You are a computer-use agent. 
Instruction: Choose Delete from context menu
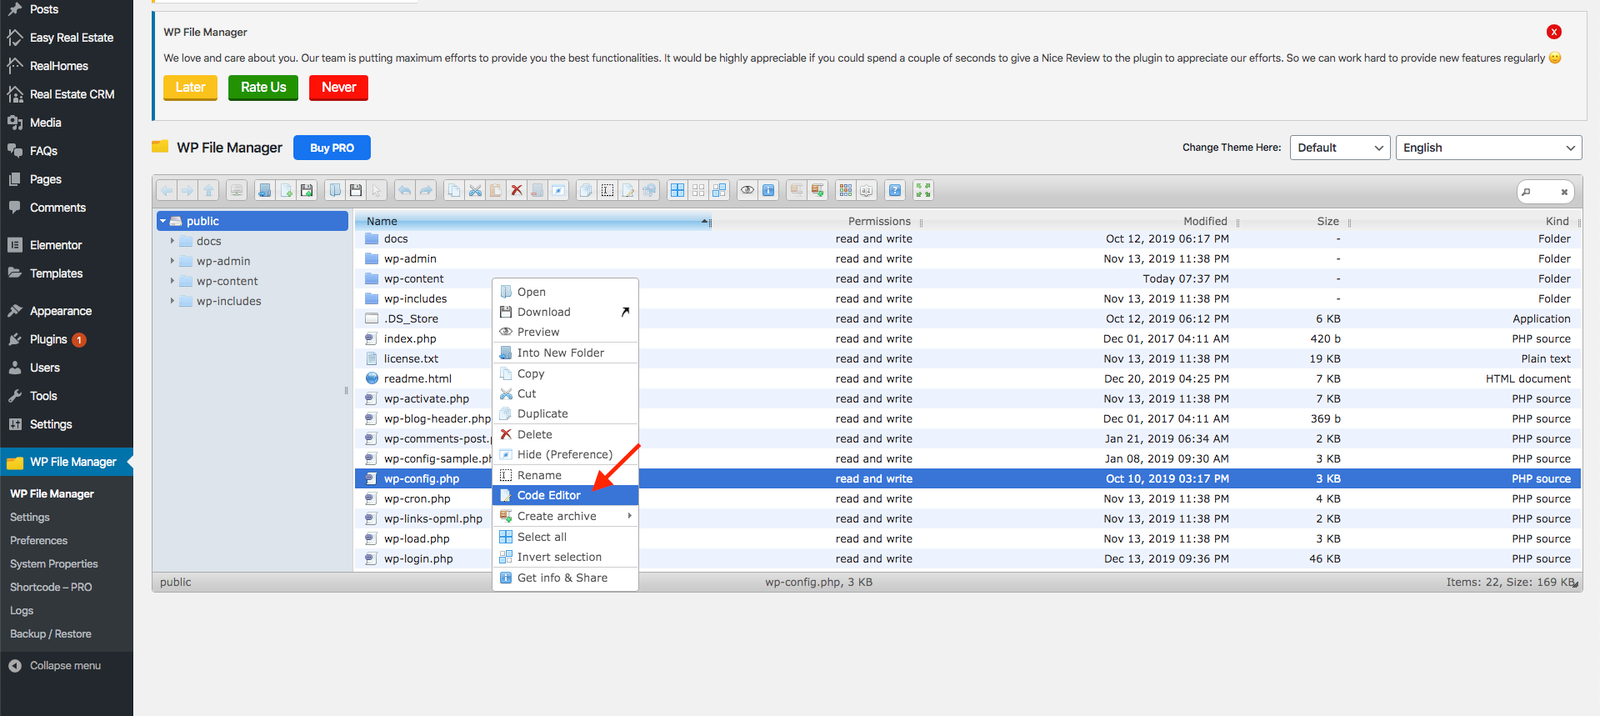(565, 434)
